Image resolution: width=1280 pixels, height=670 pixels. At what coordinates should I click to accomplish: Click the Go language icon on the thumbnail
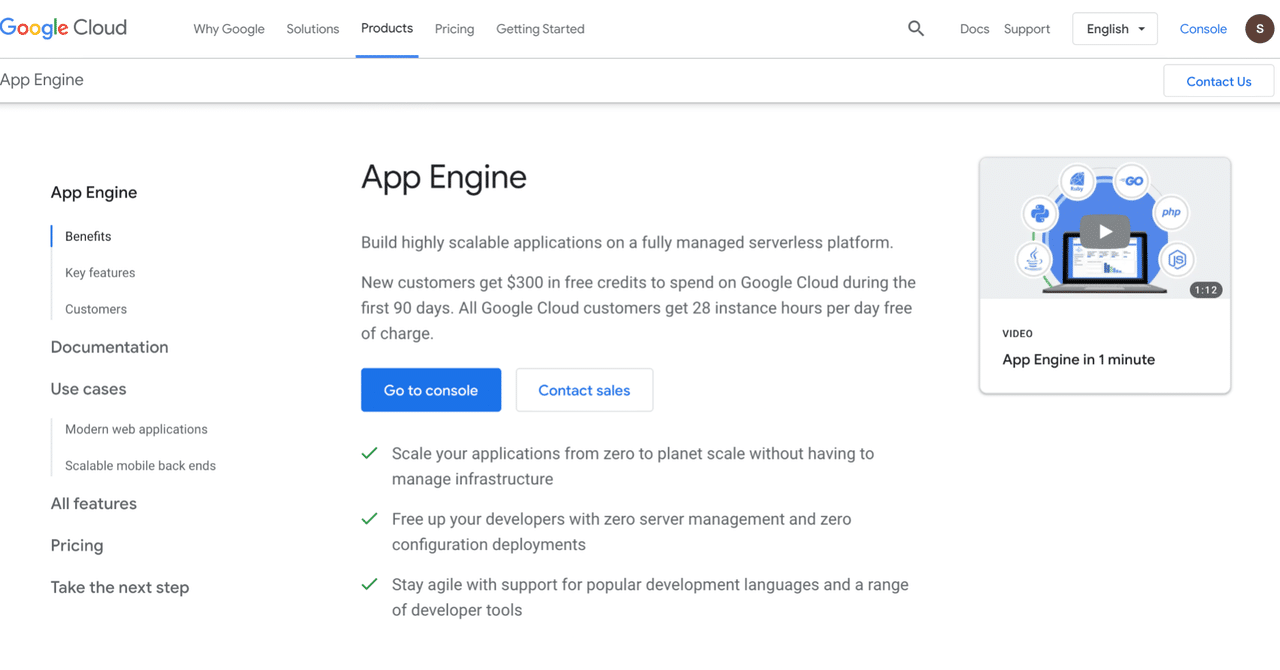click(x=1130, y=181)
